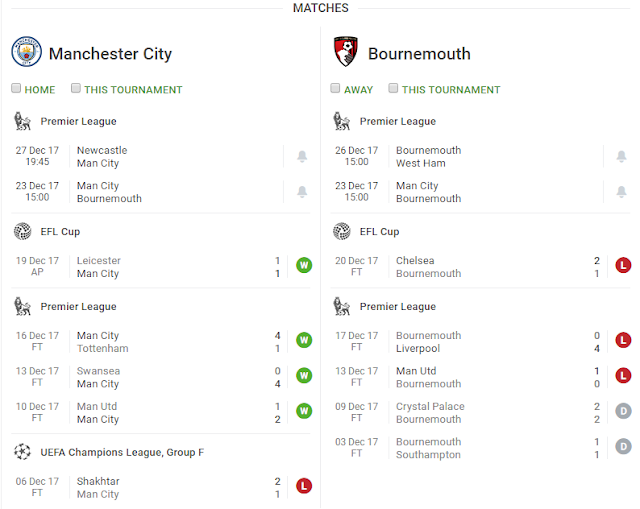Click grey D badge for Crystal Palace match
640x509 pixels.
pyautogui.click(x=623, y=412)
